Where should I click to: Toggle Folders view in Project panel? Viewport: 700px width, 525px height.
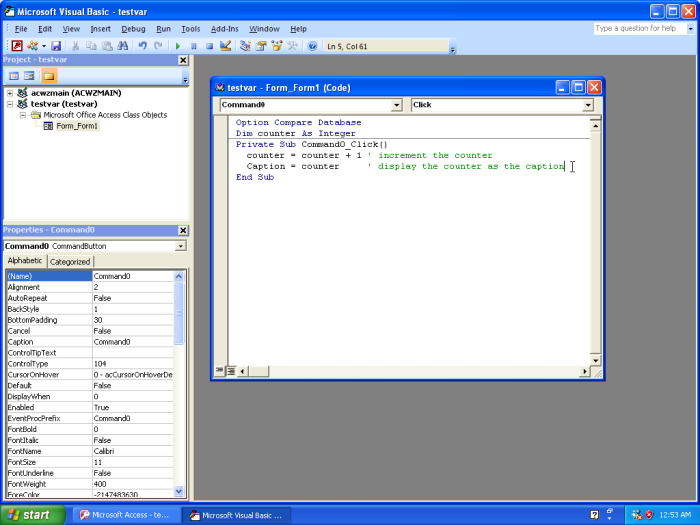pos(49,76)
